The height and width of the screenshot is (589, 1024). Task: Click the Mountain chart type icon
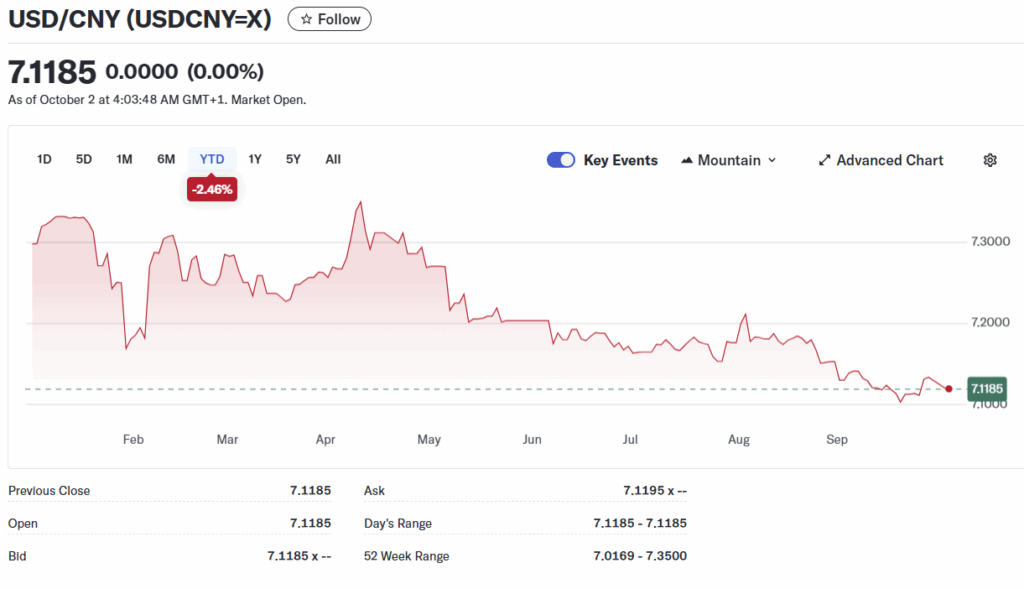tap(687, 160)
